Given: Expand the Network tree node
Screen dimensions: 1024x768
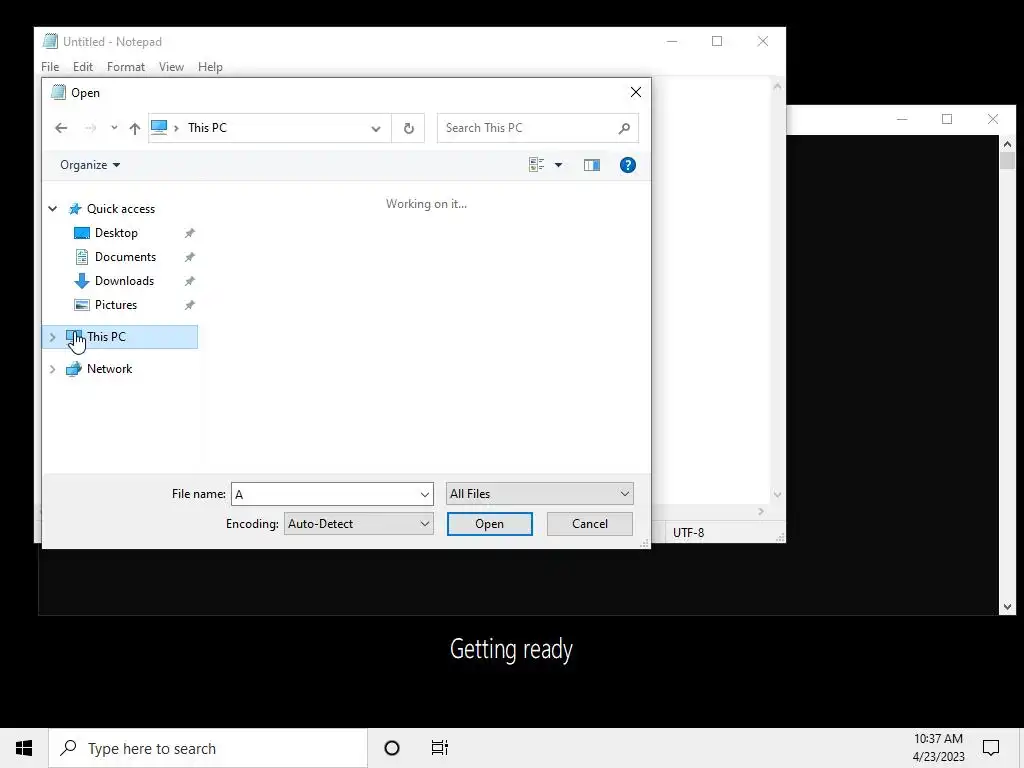Looking at the screenshot, I should [x=53, y=369].
